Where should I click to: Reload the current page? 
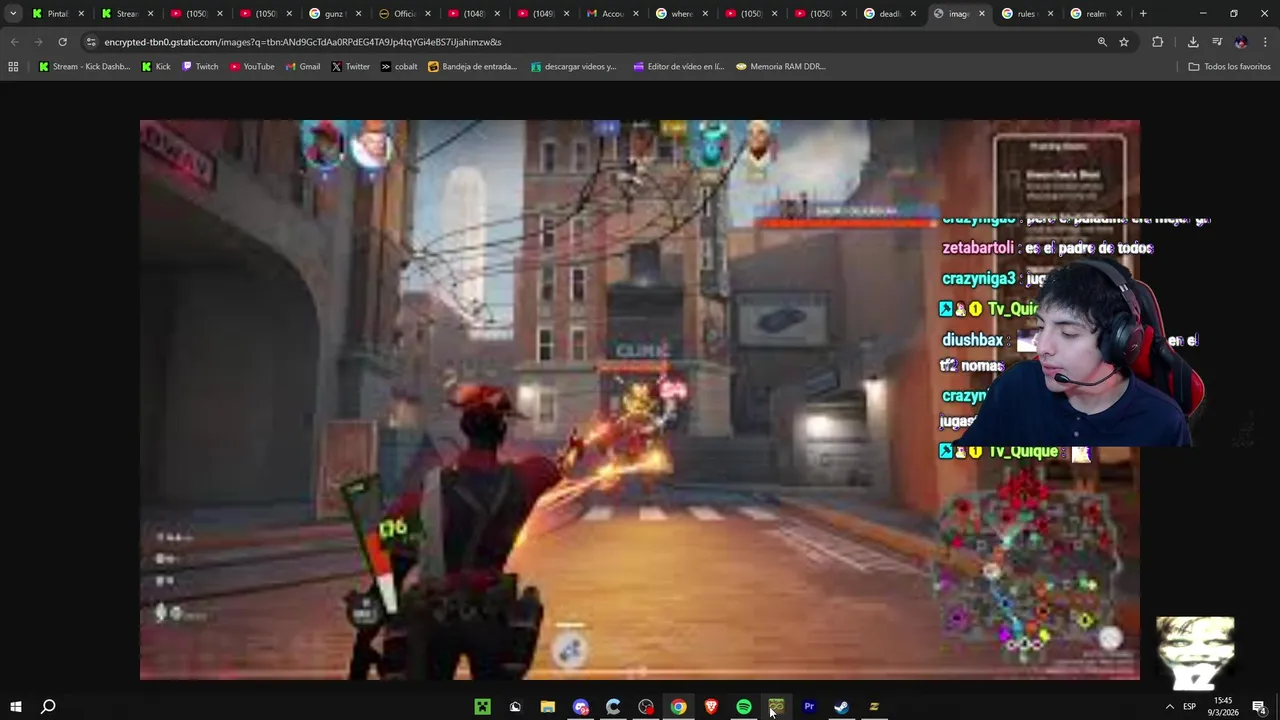62,42
